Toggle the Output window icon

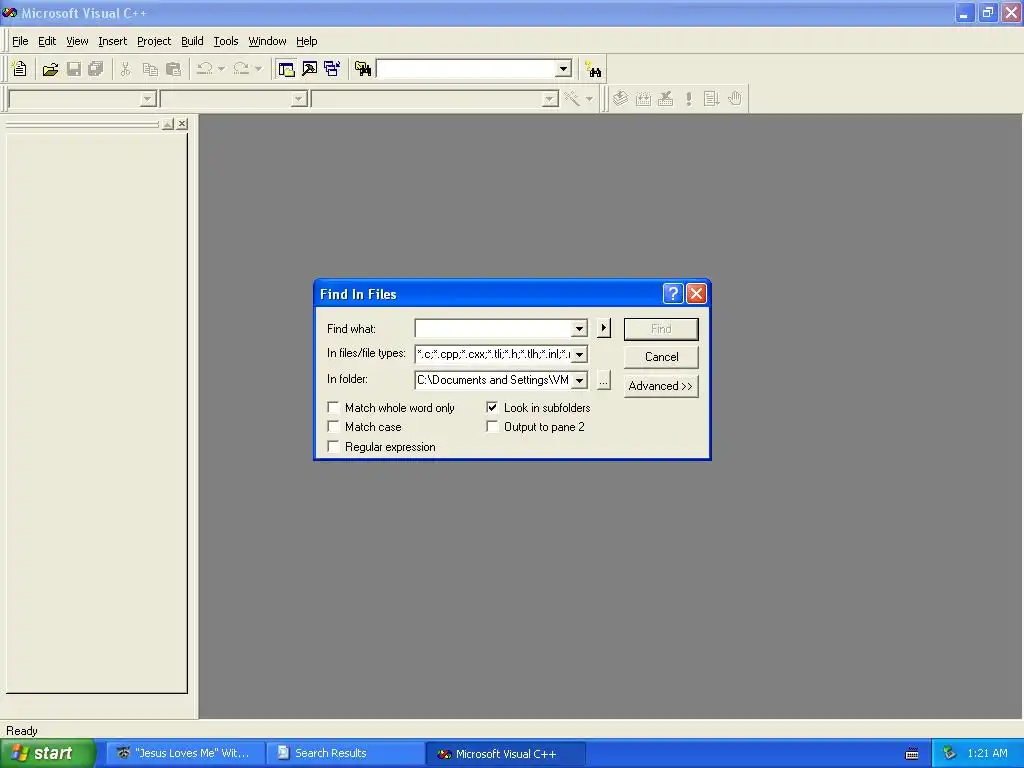tap(310, 69)
